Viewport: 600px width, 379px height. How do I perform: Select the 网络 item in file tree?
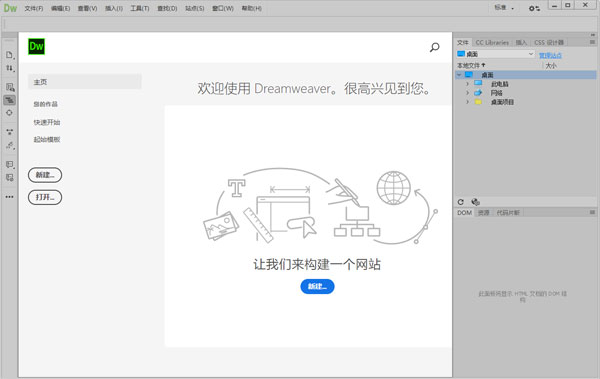496,93
